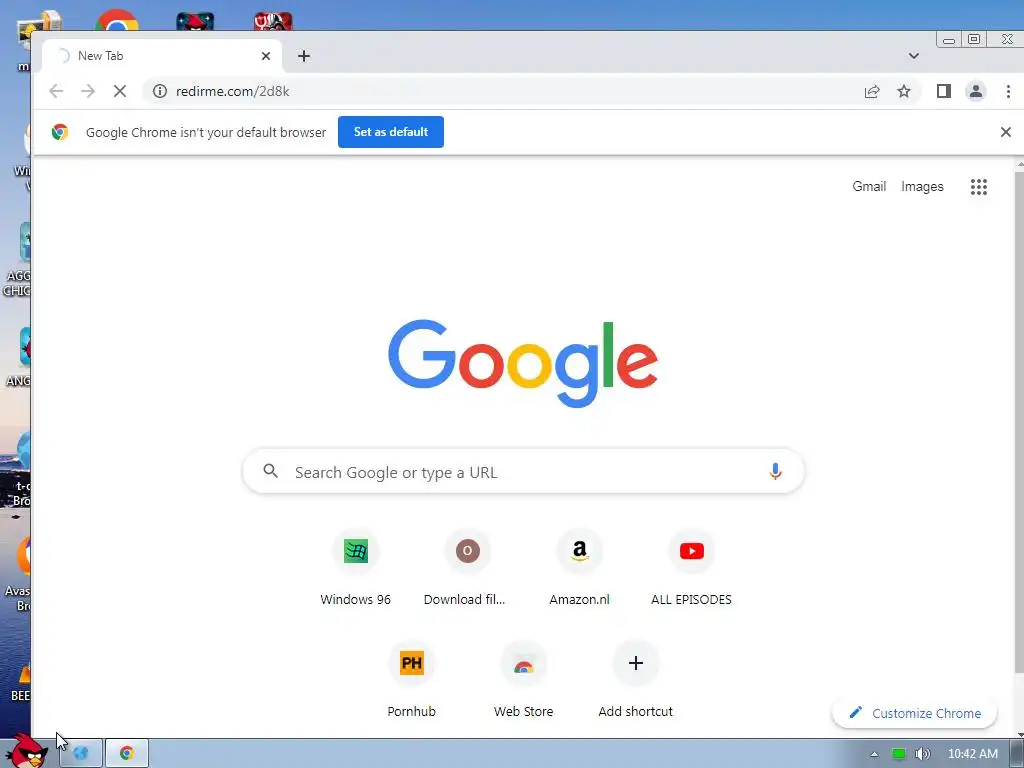Expand the tab search chevron

(914, 56)
